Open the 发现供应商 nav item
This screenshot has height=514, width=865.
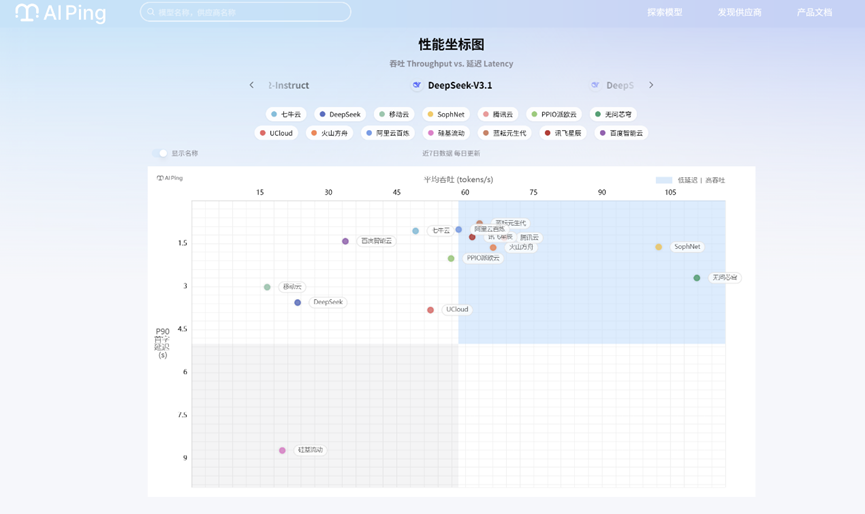point(739,12)
